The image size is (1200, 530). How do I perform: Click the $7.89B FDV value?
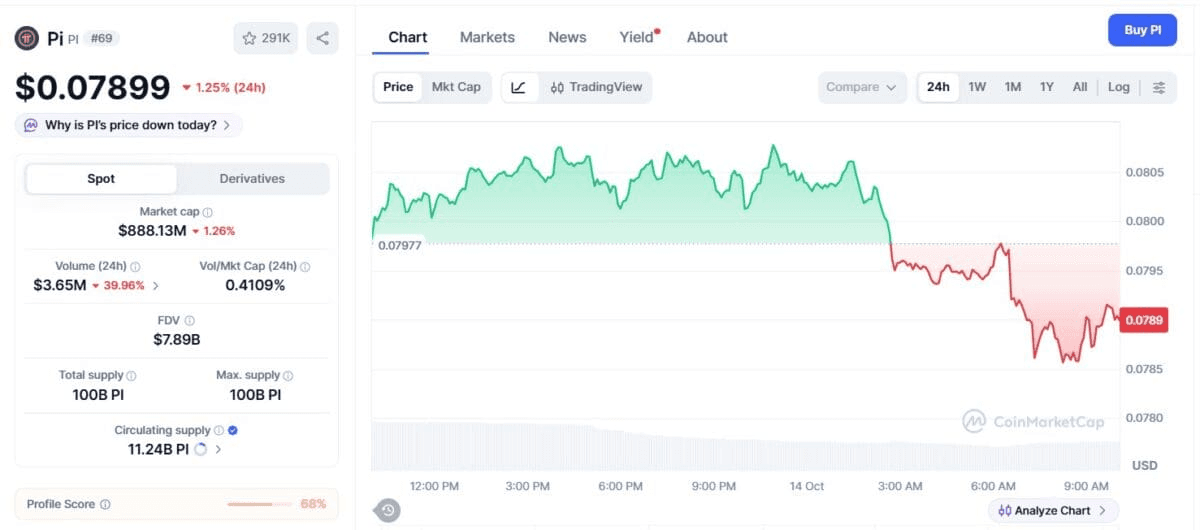pos(177,340)
